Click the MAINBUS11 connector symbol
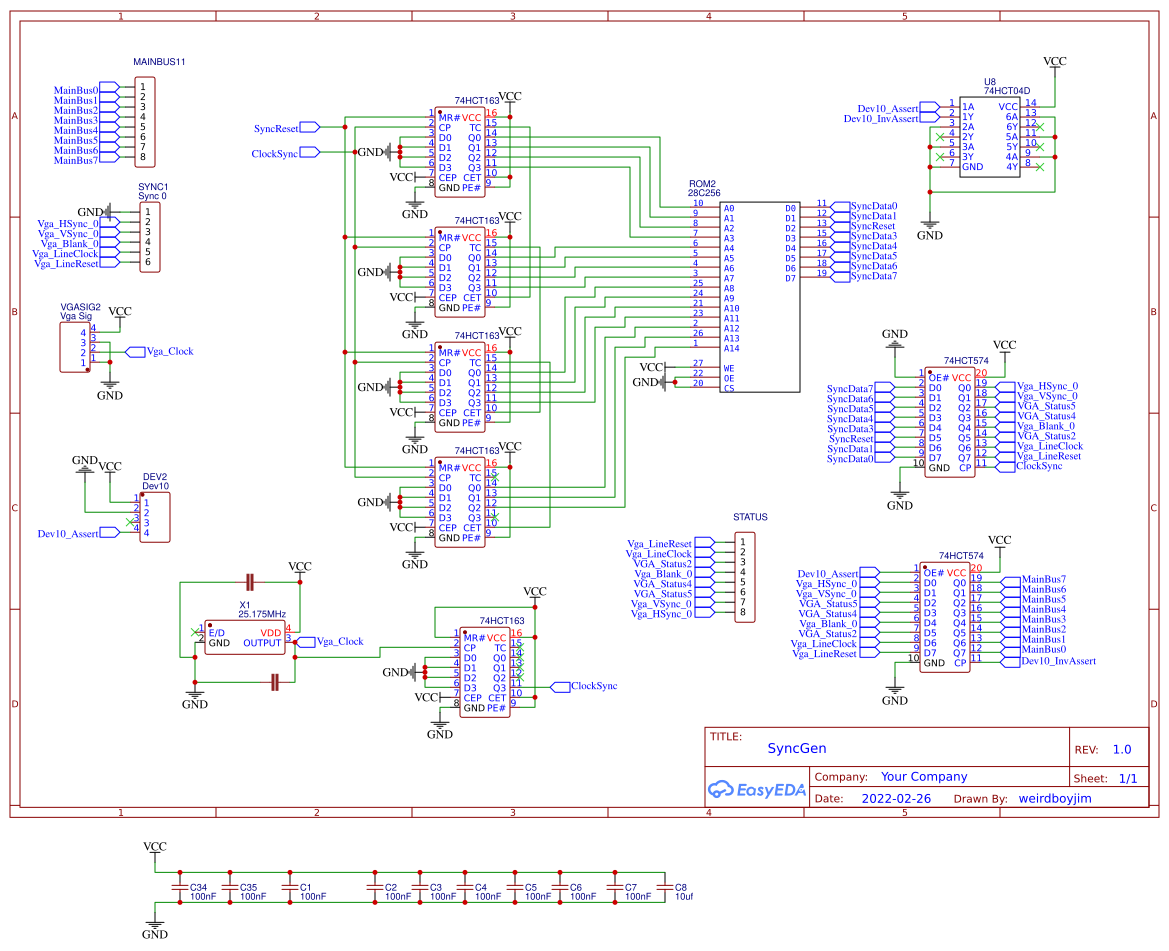The image size is (1169, 951). coord(145,122)
